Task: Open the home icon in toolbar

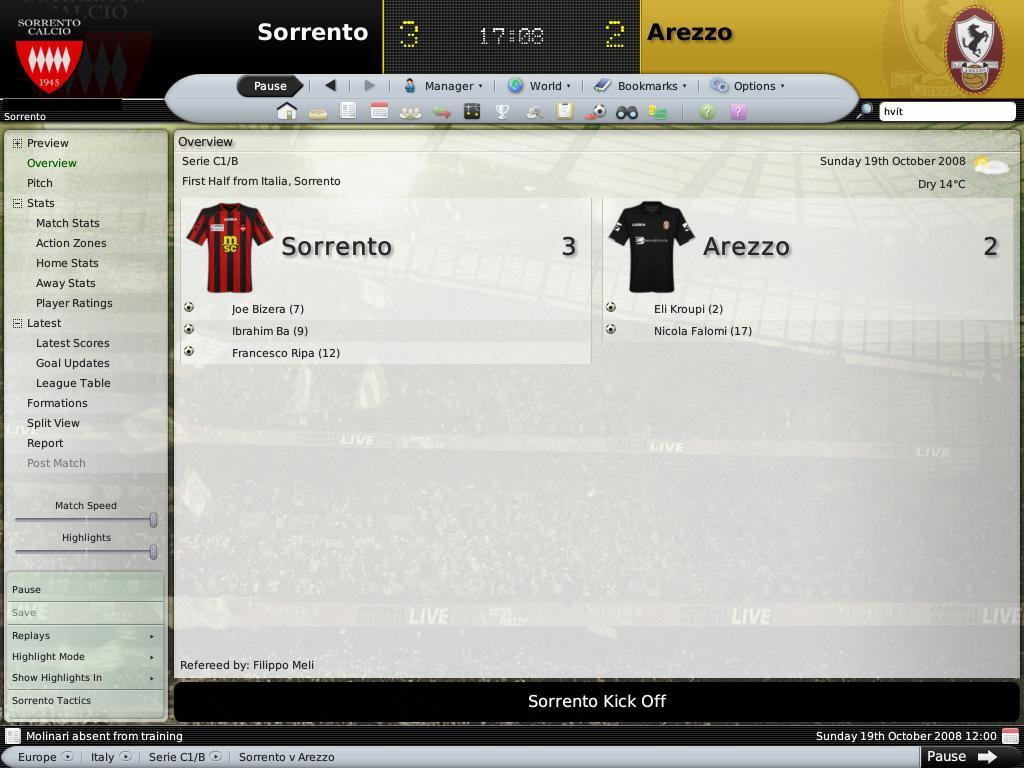Action: point(286,112)
